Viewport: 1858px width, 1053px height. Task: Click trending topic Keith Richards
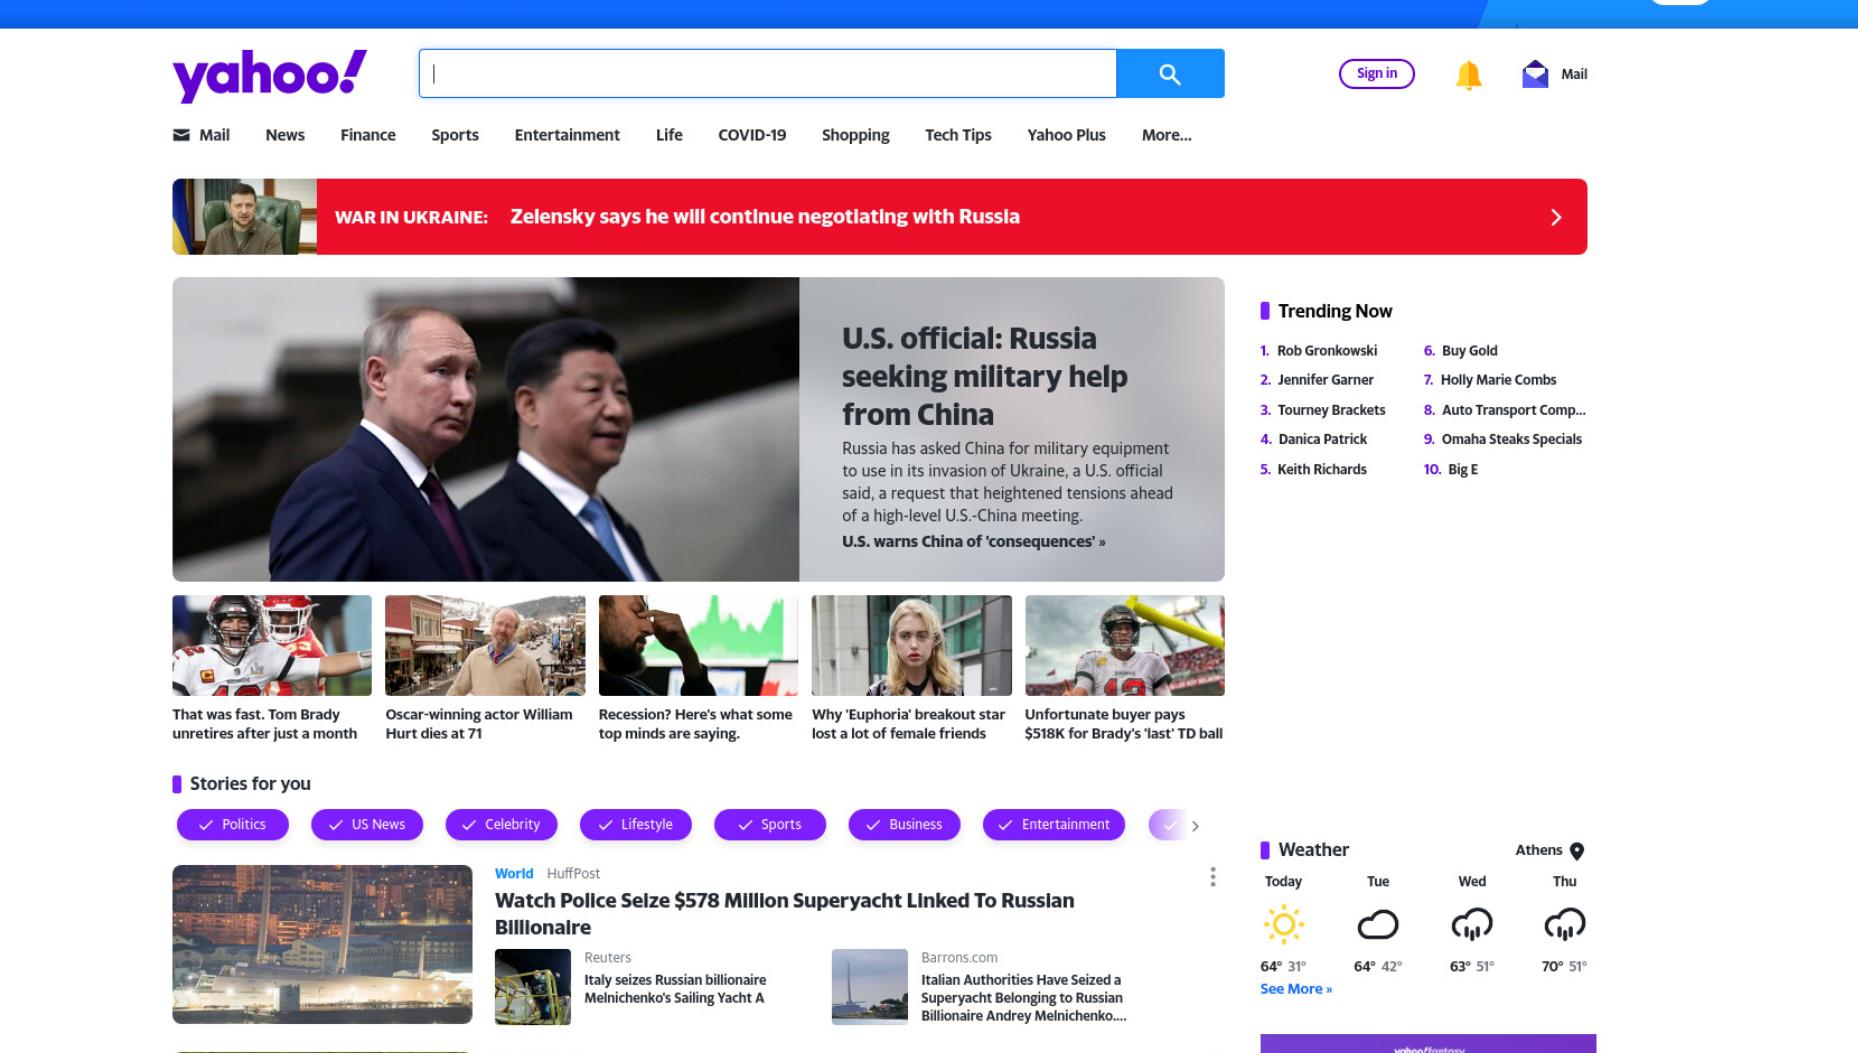(1322, 469)
